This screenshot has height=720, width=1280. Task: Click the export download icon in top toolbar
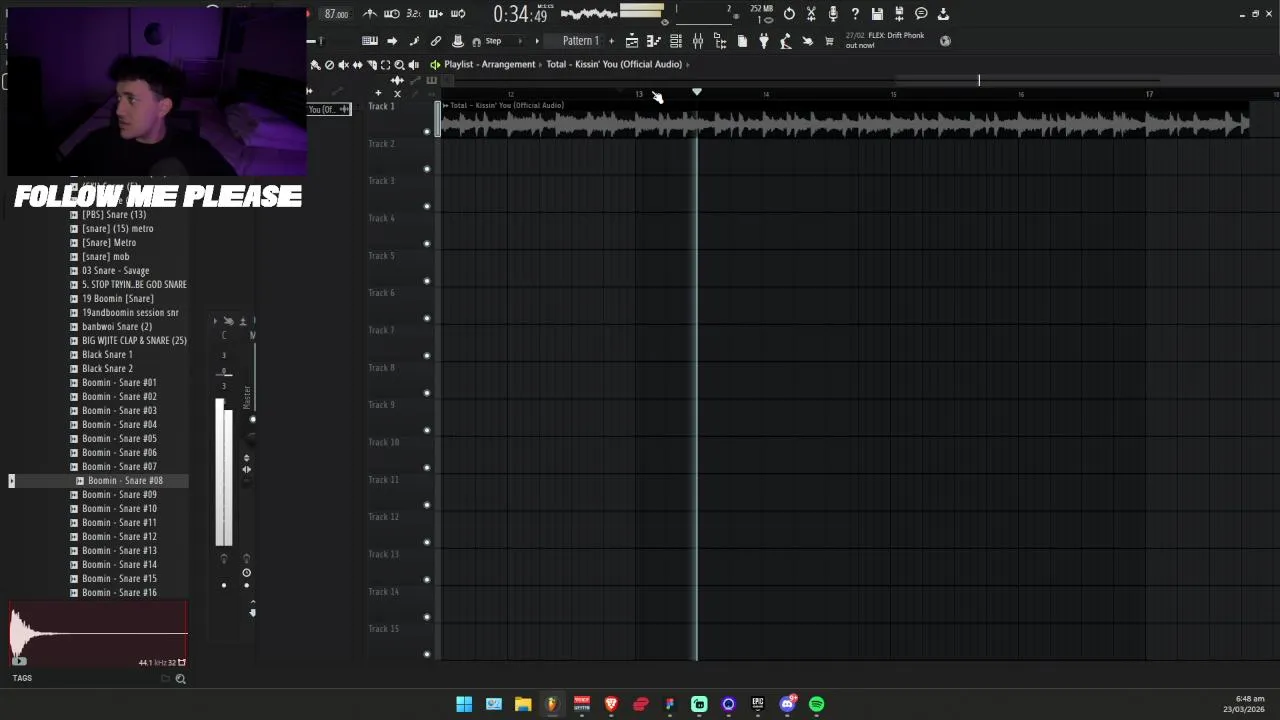tap(943, 14)
